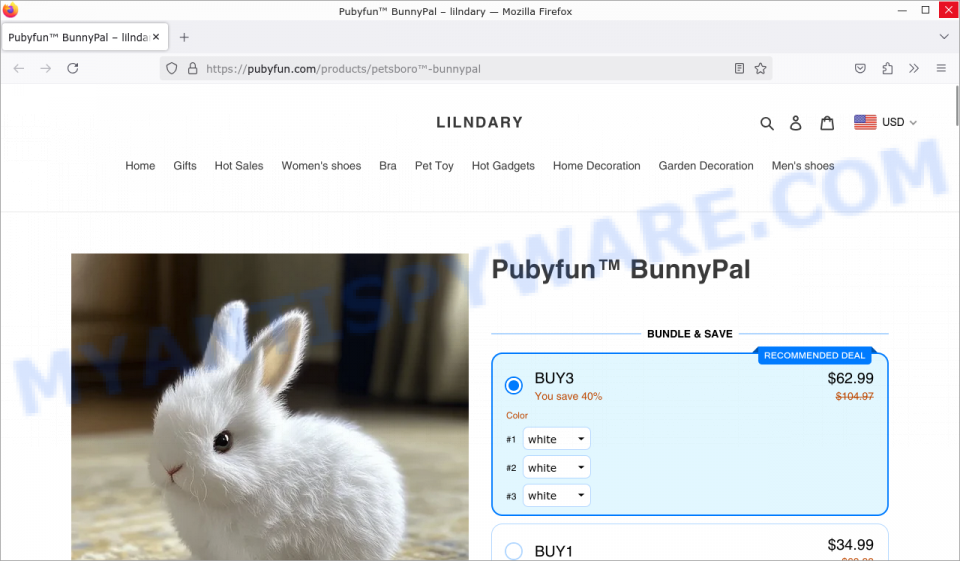The height and width of the screenshot is (561, 960).
Task: Open a new browser tab
Action: click(x=184, y=37)
